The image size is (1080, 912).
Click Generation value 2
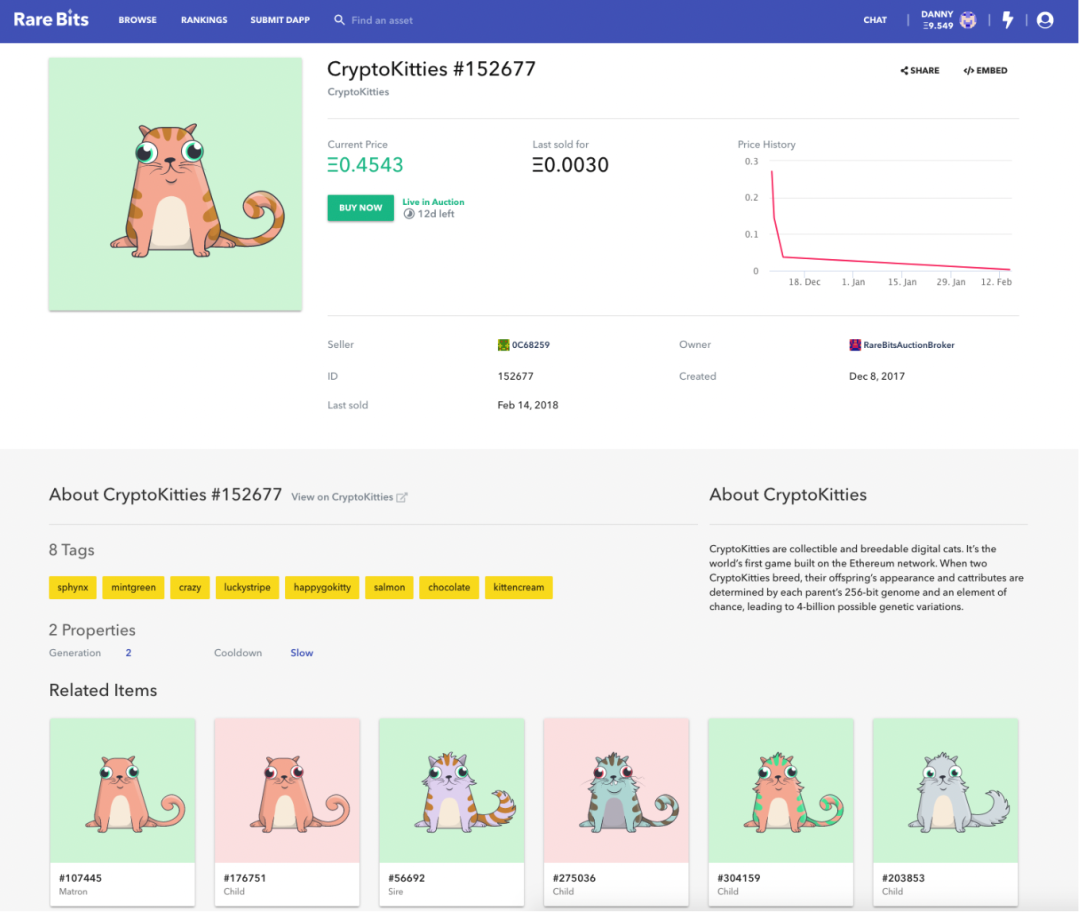(128, 652)
